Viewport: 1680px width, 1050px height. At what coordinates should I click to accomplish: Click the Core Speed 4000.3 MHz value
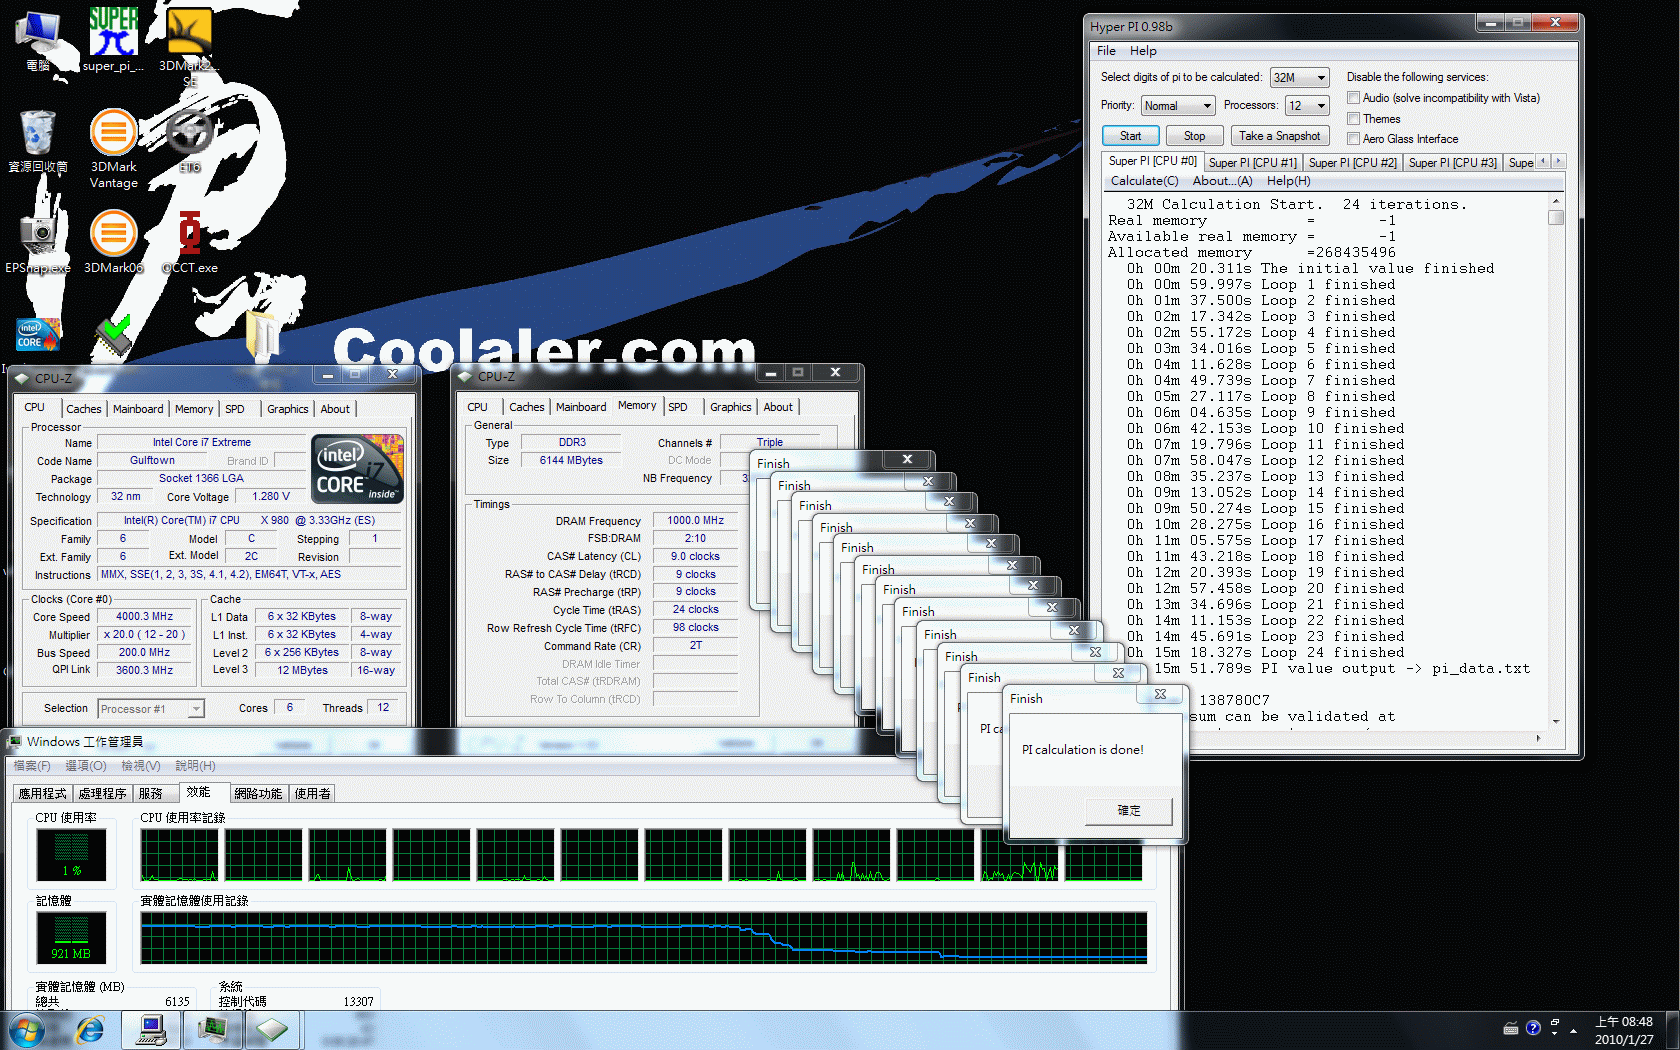(x=144, y=617)
